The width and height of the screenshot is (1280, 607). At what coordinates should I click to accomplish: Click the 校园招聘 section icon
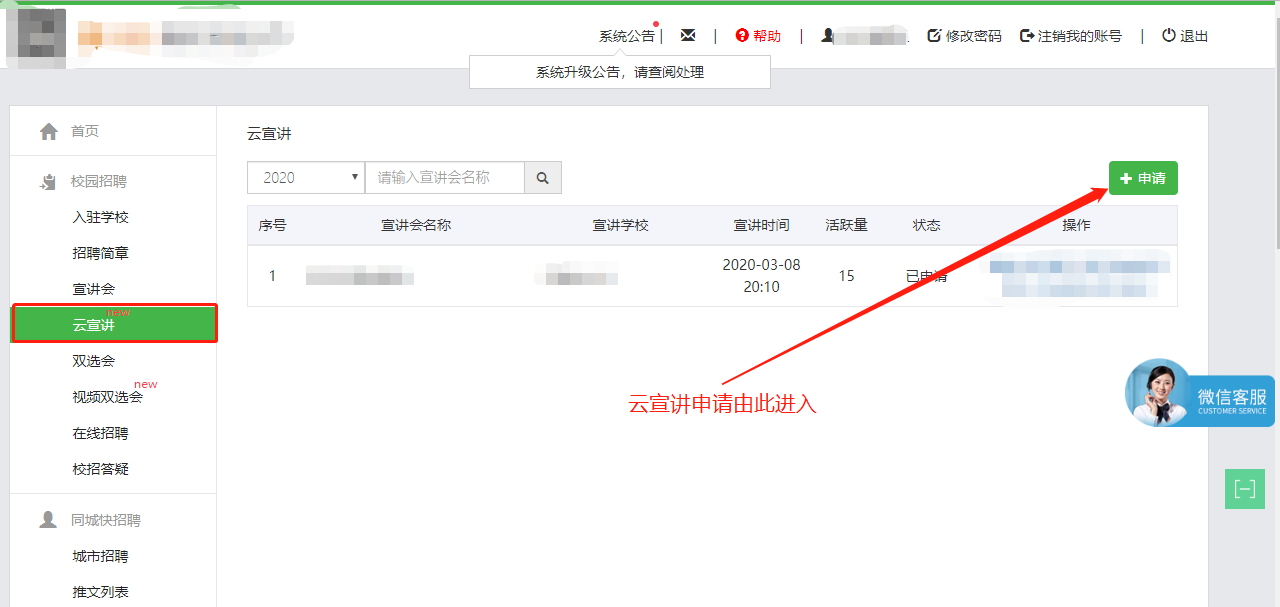coord(48,182)
